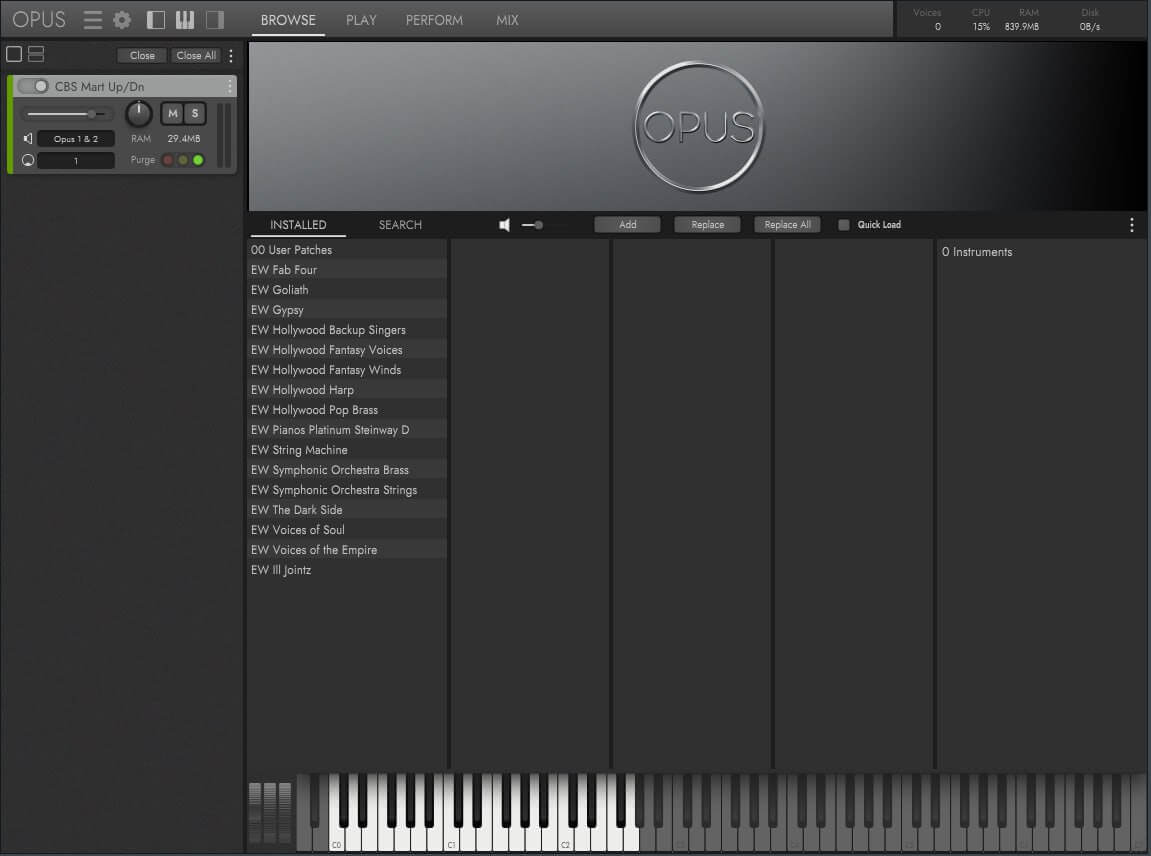
Task: Select EW Hollywood Fantasy Voices library
Action: click(349, 349)
